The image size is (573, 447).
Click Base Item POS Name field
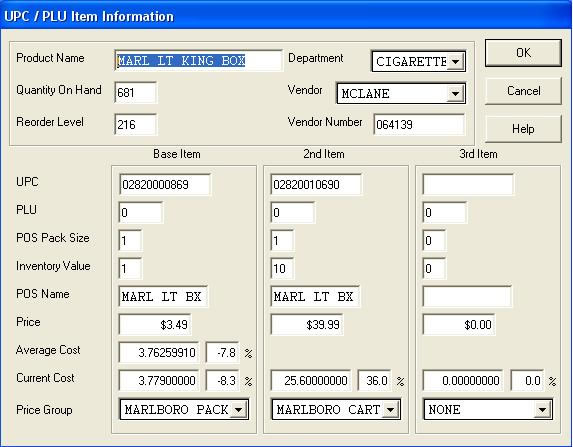(163, 296)
